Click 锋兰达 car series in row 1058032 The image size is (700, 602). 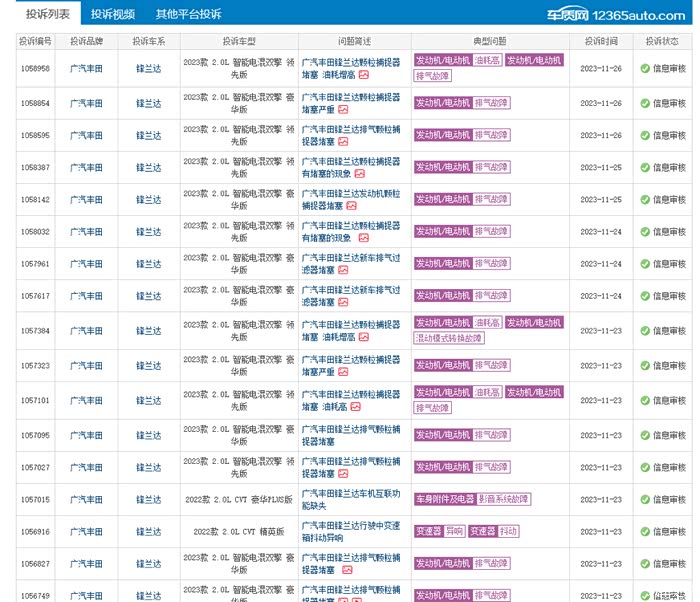[148, 232]
